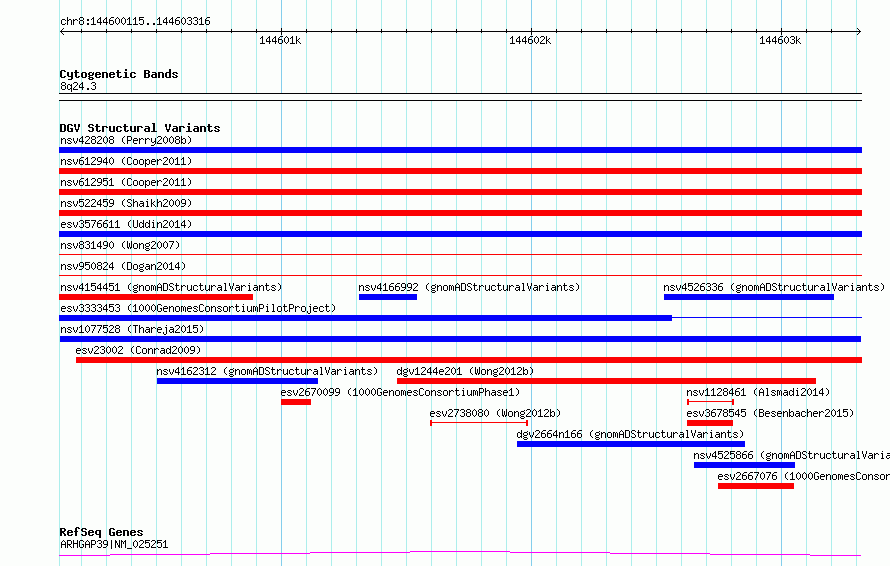Select the esv3576611 (Uddin2014) blue bar
890x566 pixels.
[x=460, y=234]
